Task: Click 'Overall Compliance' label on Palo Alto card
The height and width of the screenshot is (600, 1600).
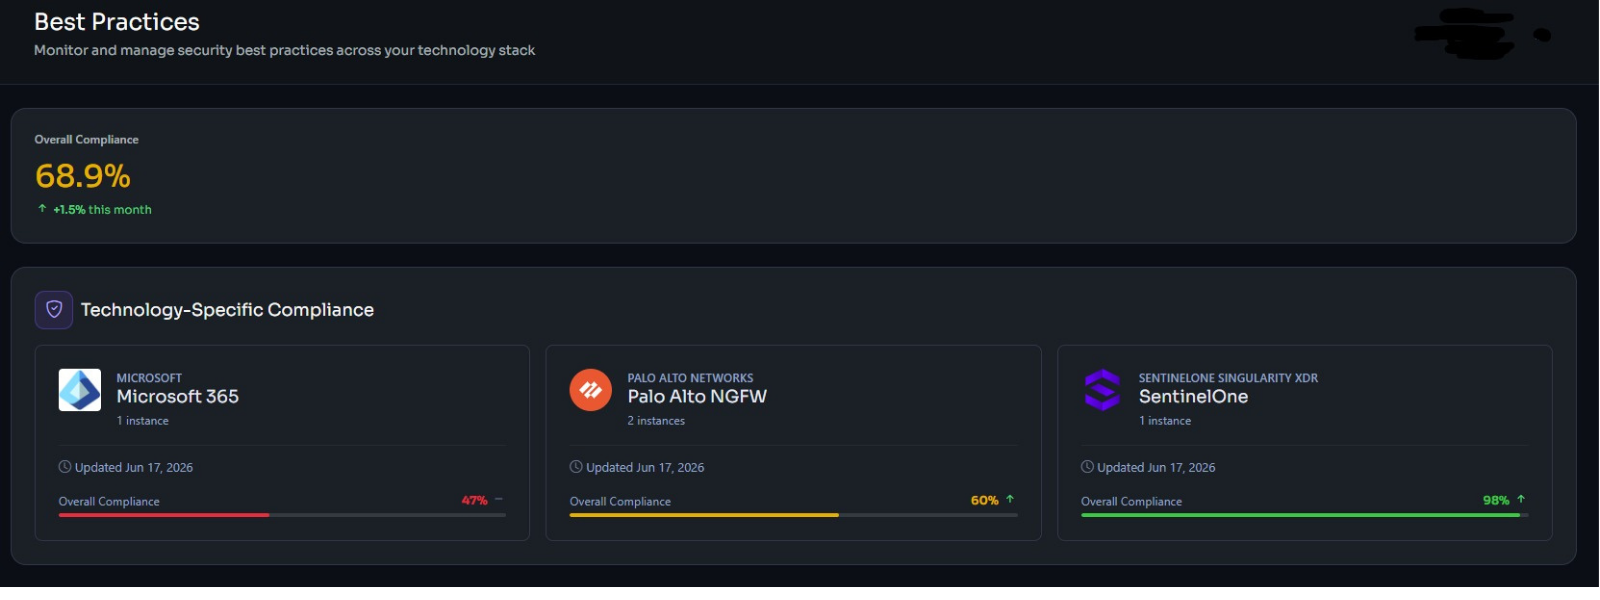Action: 620,502
